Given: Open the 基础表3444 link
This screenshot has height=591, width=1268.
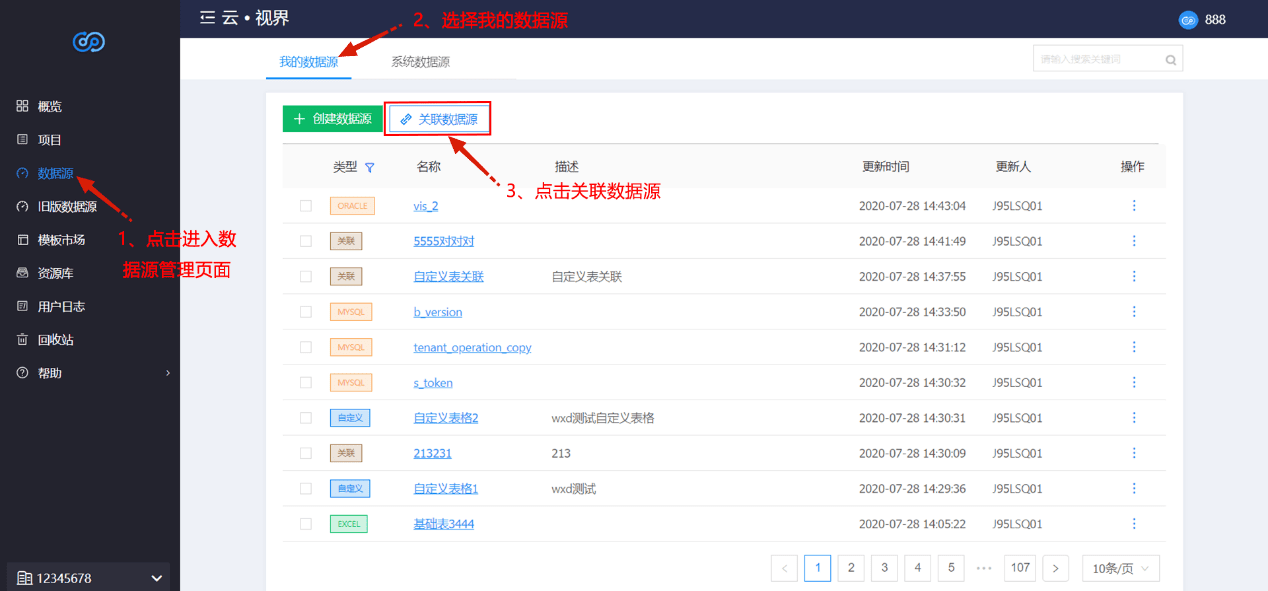Looking at the screenshot, I should (x=444, y=524).
